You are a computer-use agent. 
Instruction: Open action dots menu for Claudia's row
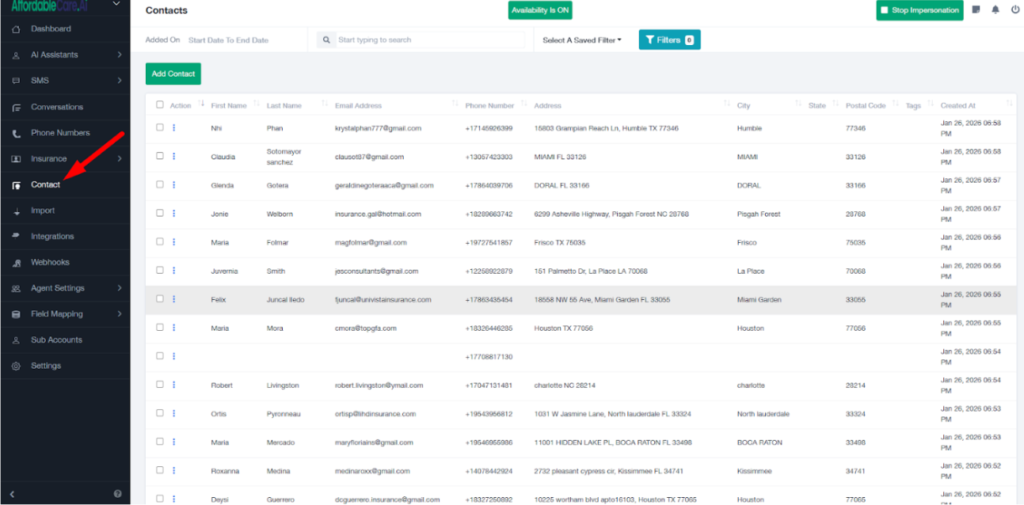pos(173,156)
